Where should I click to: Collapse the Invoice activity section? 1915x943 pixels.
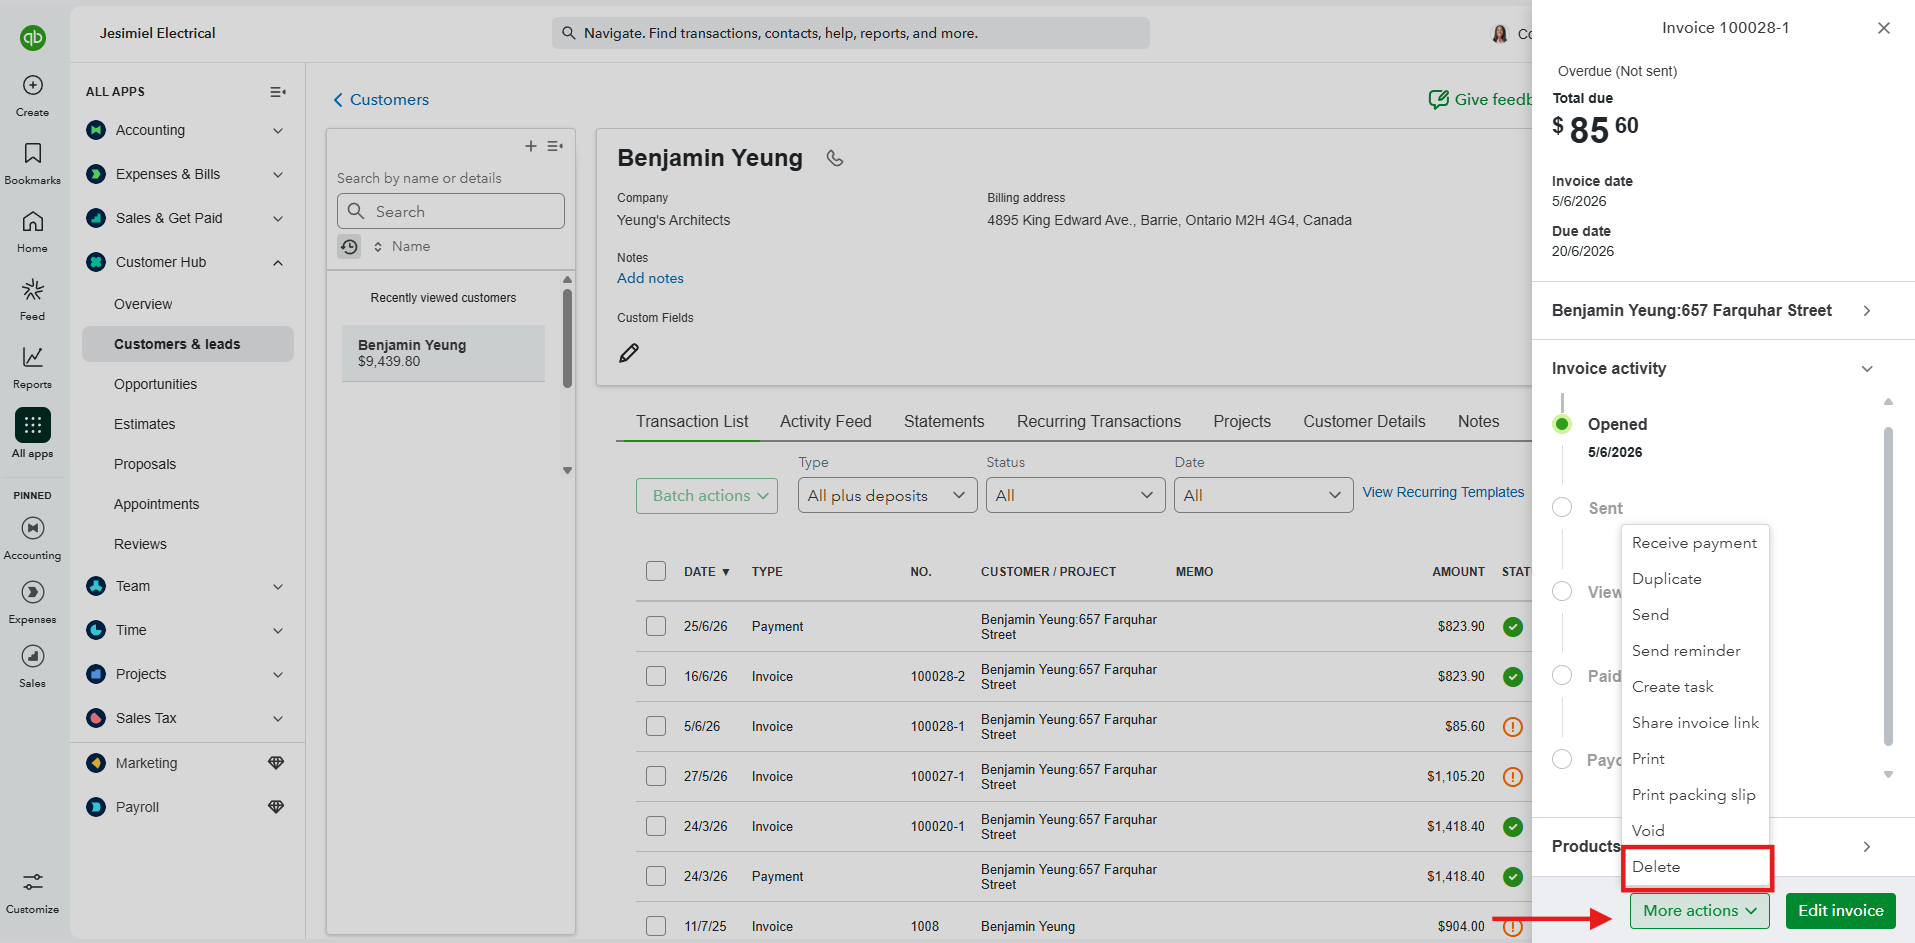pyautogui.click(x=1867, y=369)
